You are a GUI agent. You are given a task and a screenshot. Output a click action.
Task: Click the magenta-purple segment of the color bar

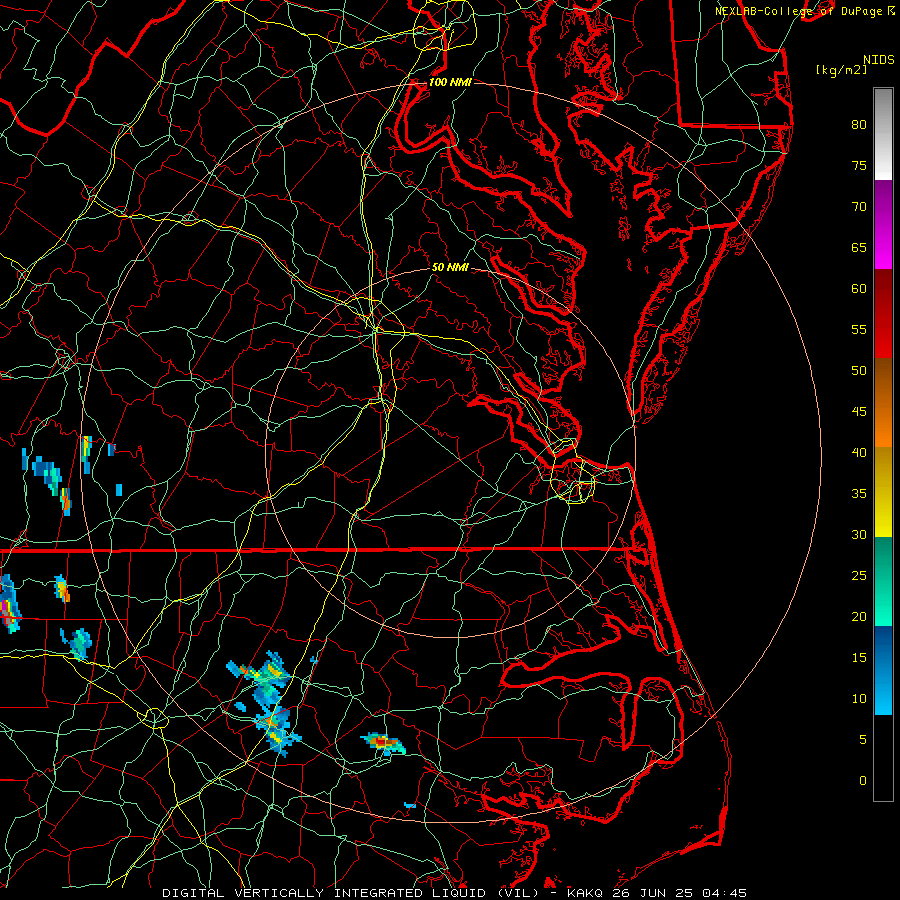pos(883,225)
